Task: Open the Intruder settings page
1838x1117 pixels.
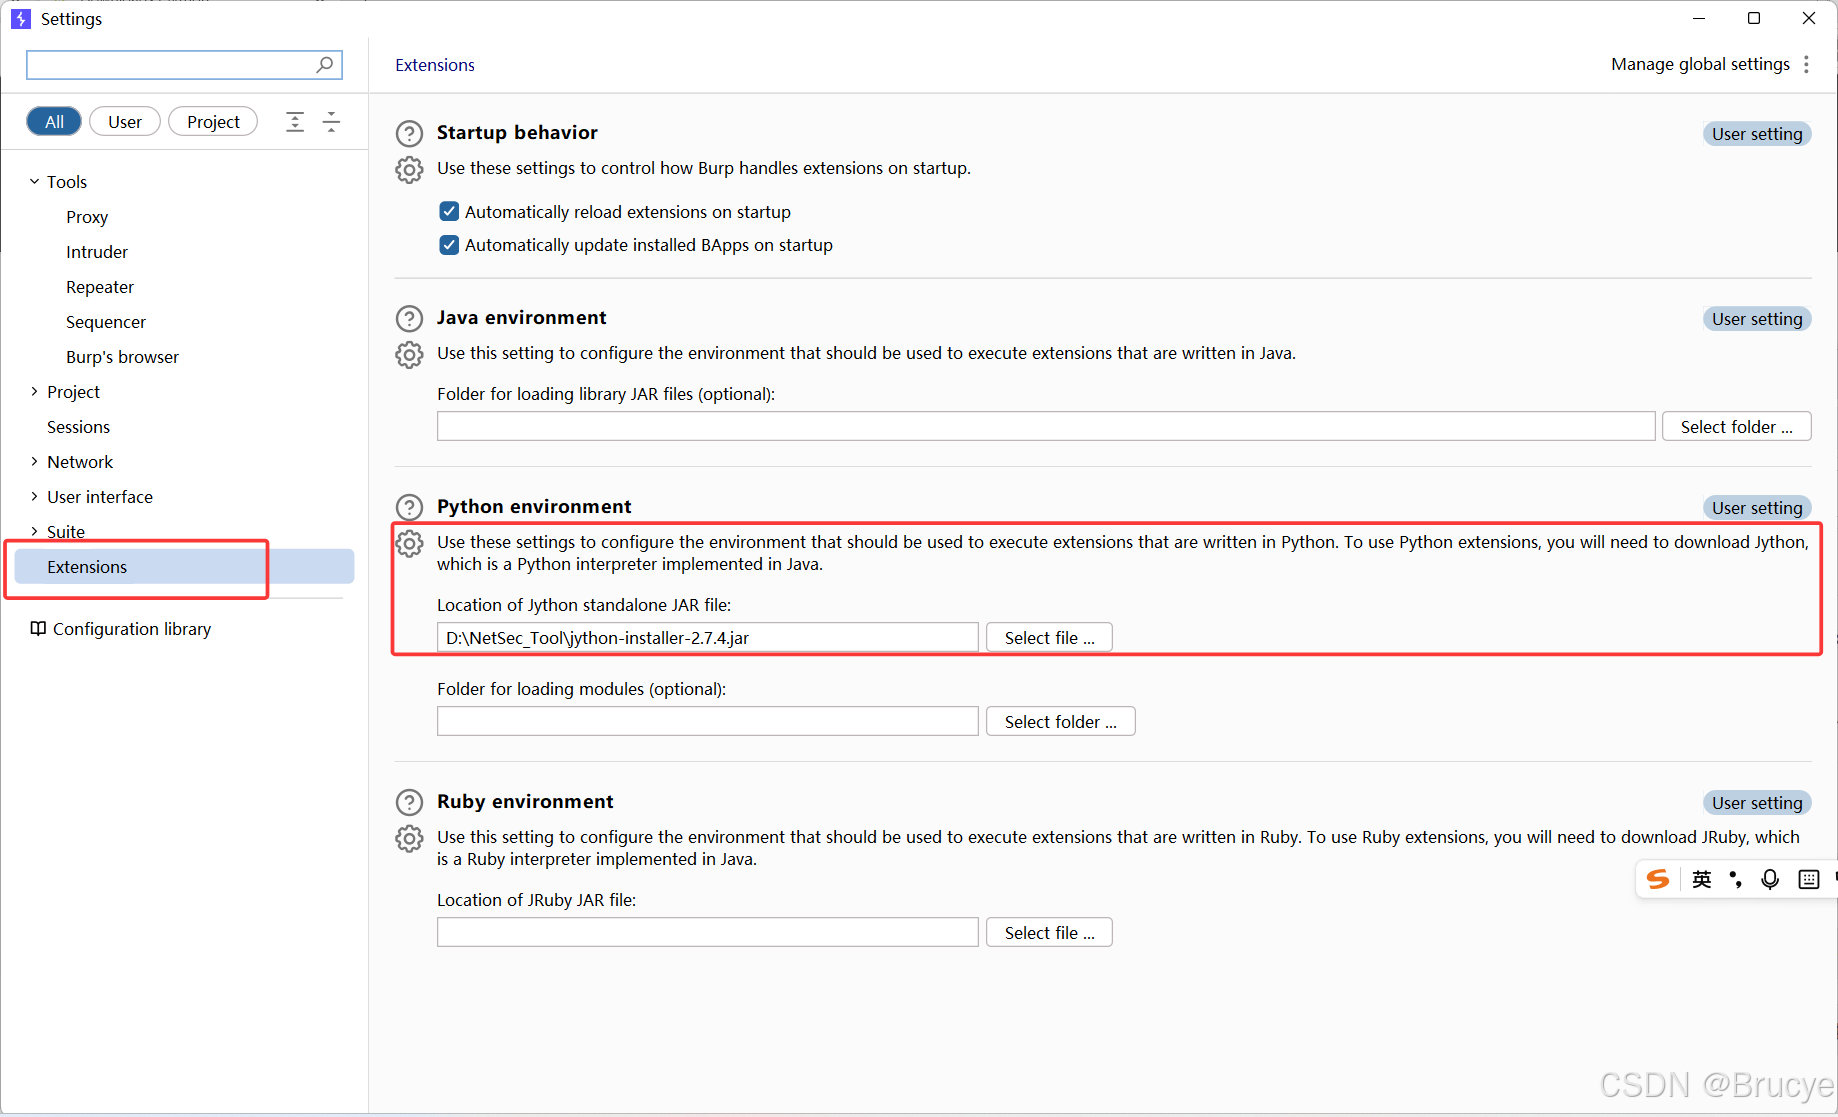Action: 97,252
